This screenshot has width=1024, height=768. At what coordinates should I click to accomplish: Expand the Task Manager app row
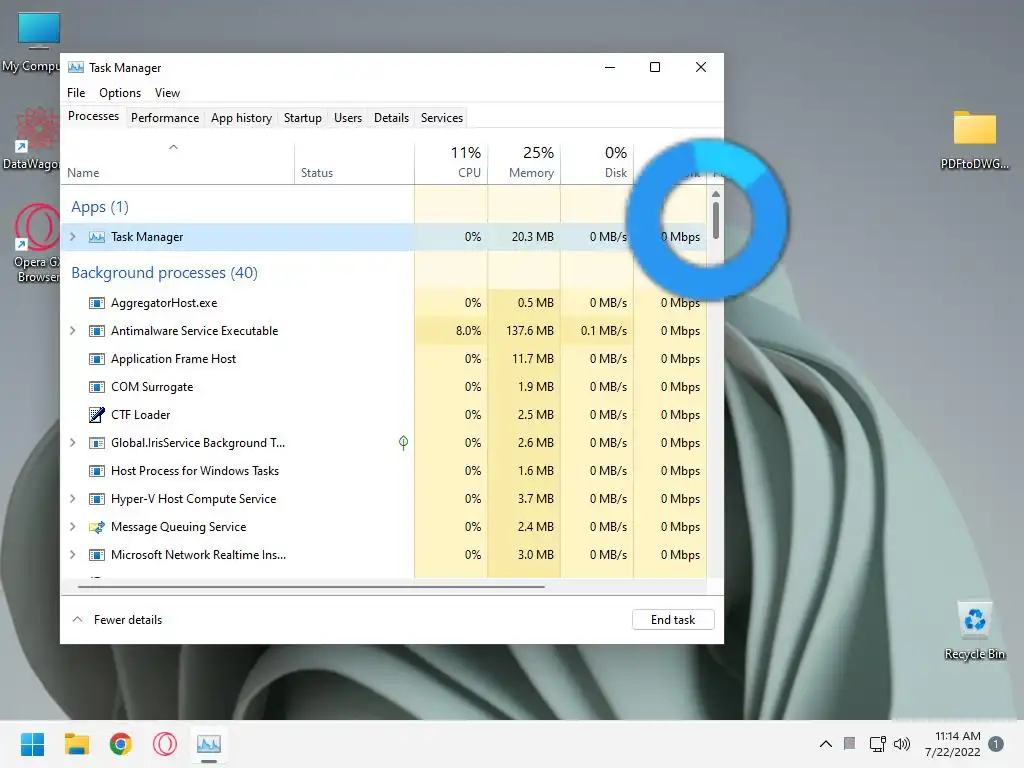click(x=72, y=236)
